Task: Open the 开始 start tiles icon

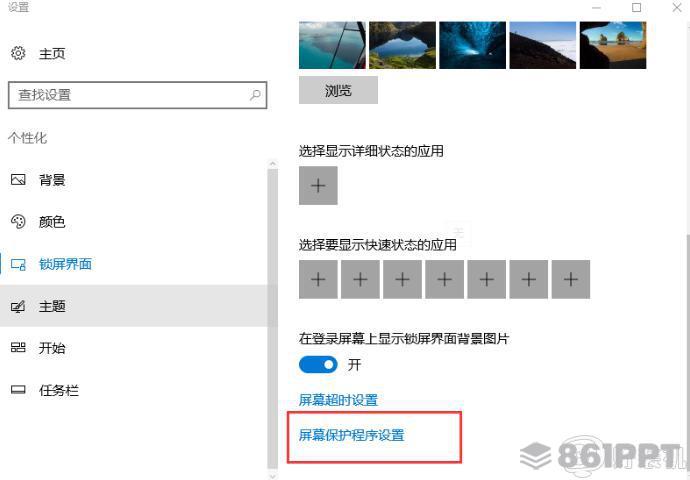Action: [18, 348]
